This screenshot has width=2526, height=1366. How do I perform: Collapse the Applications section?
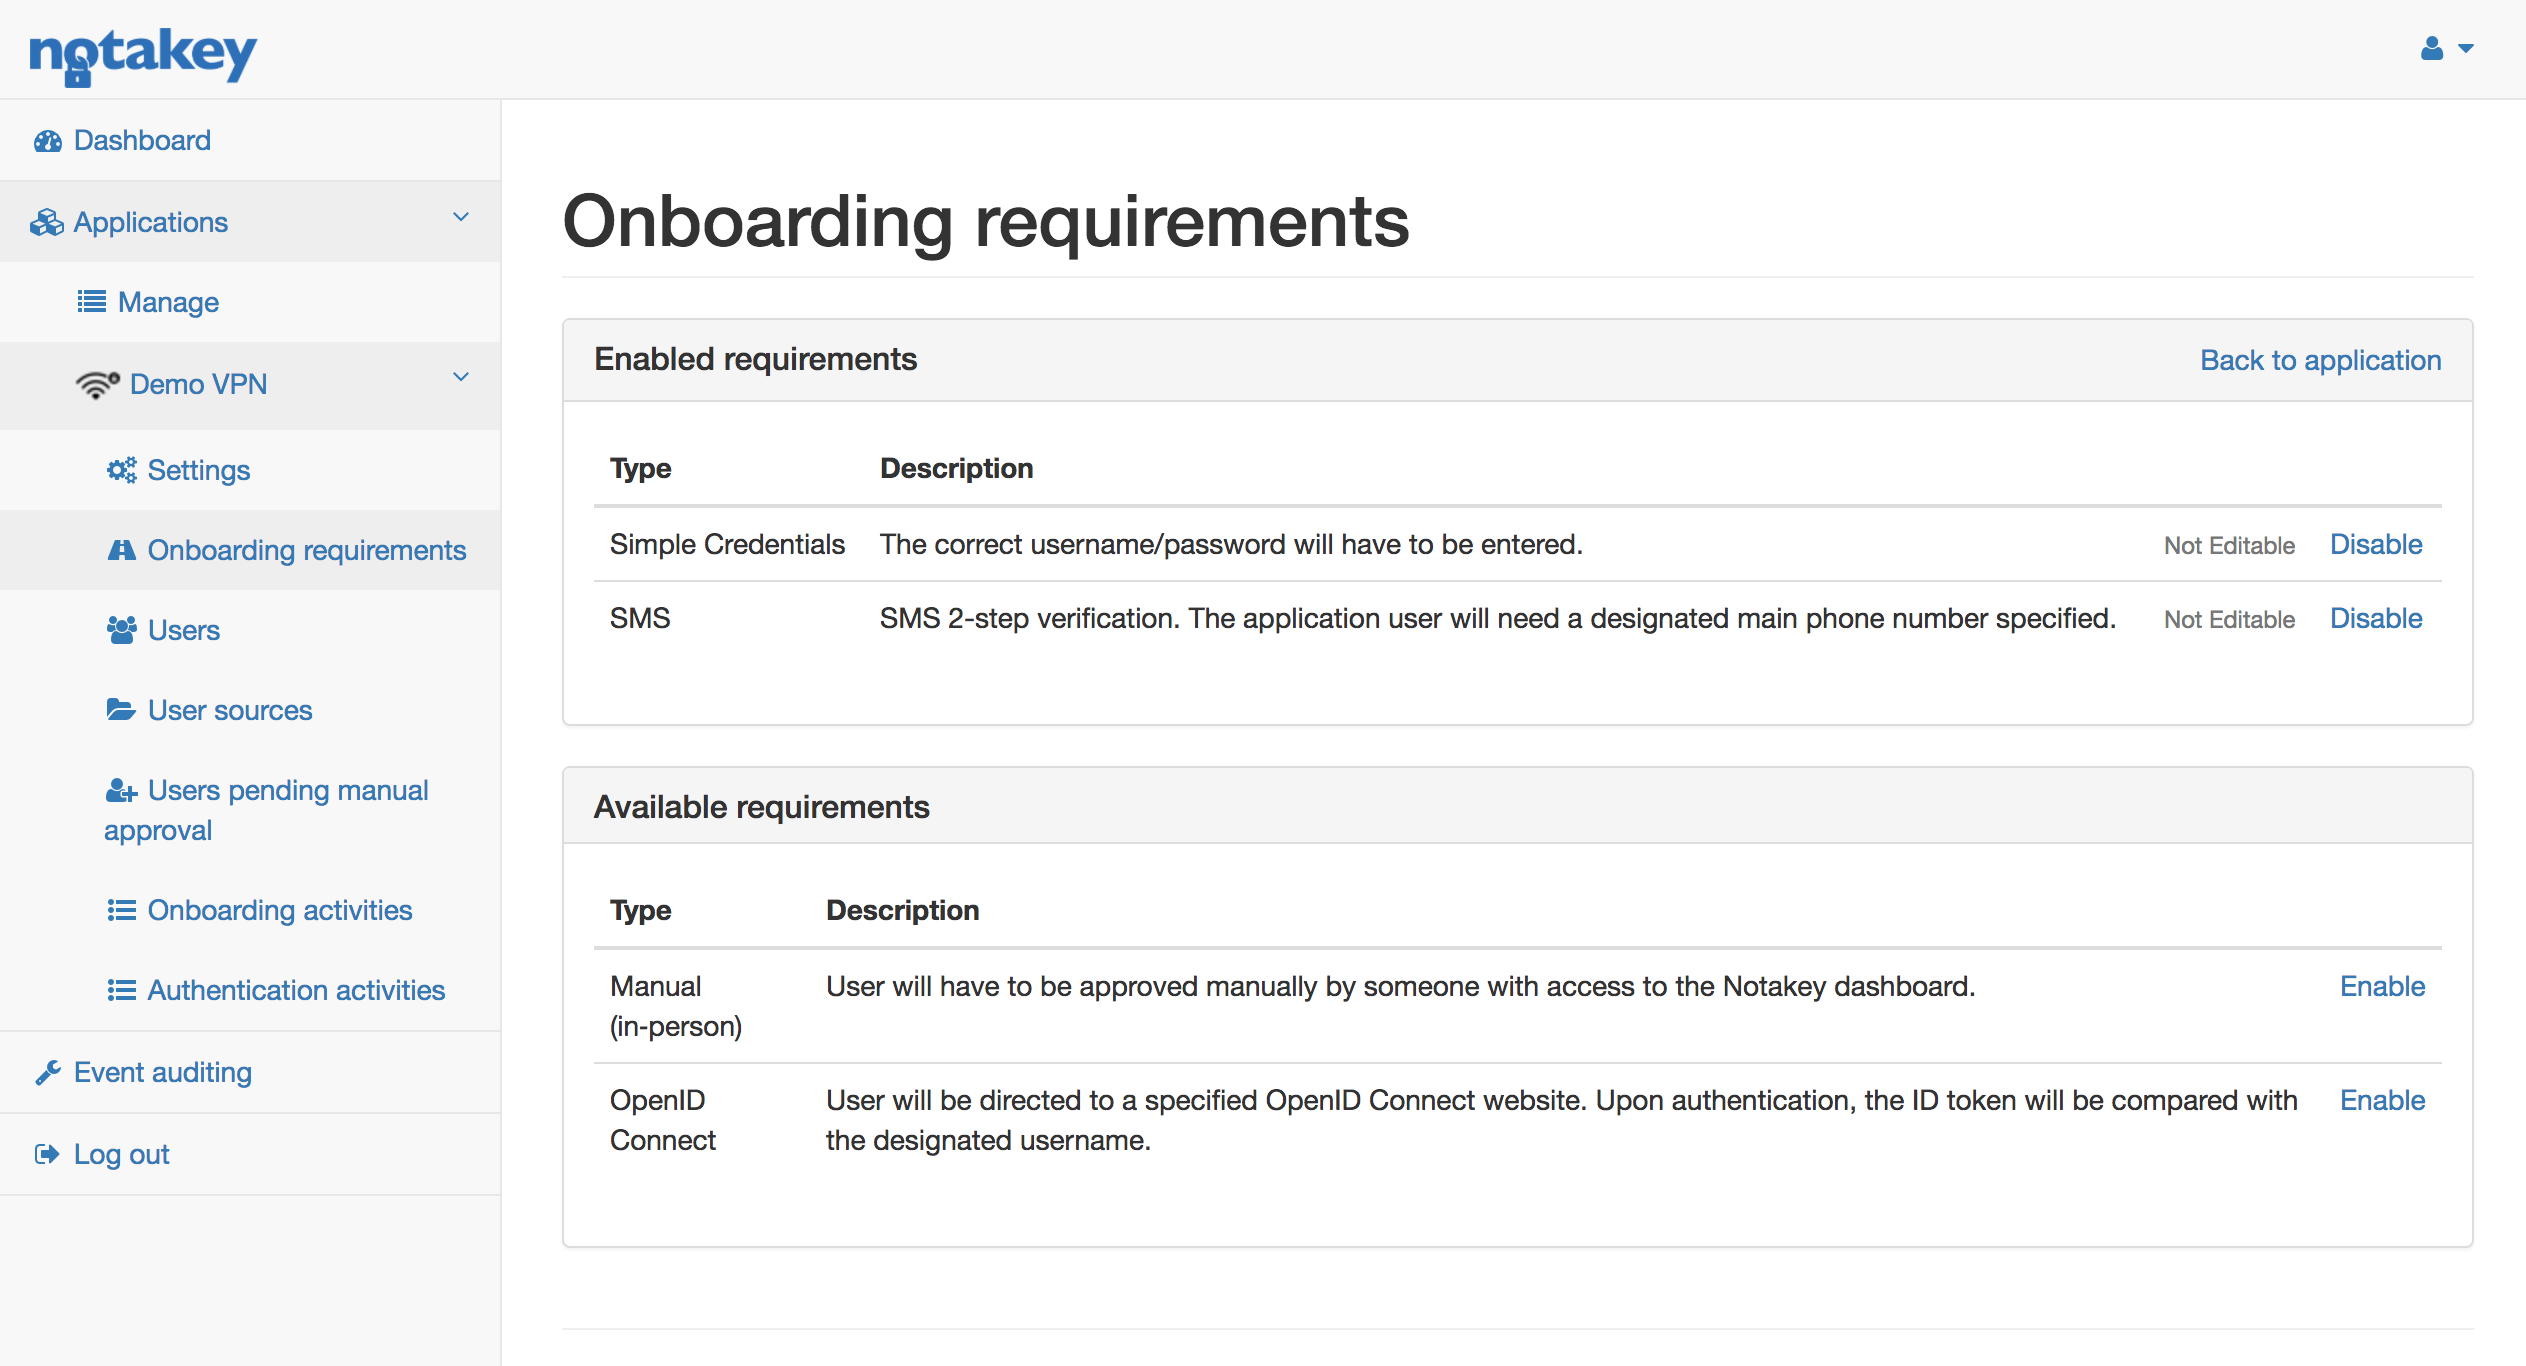click(x=461, y=218)
